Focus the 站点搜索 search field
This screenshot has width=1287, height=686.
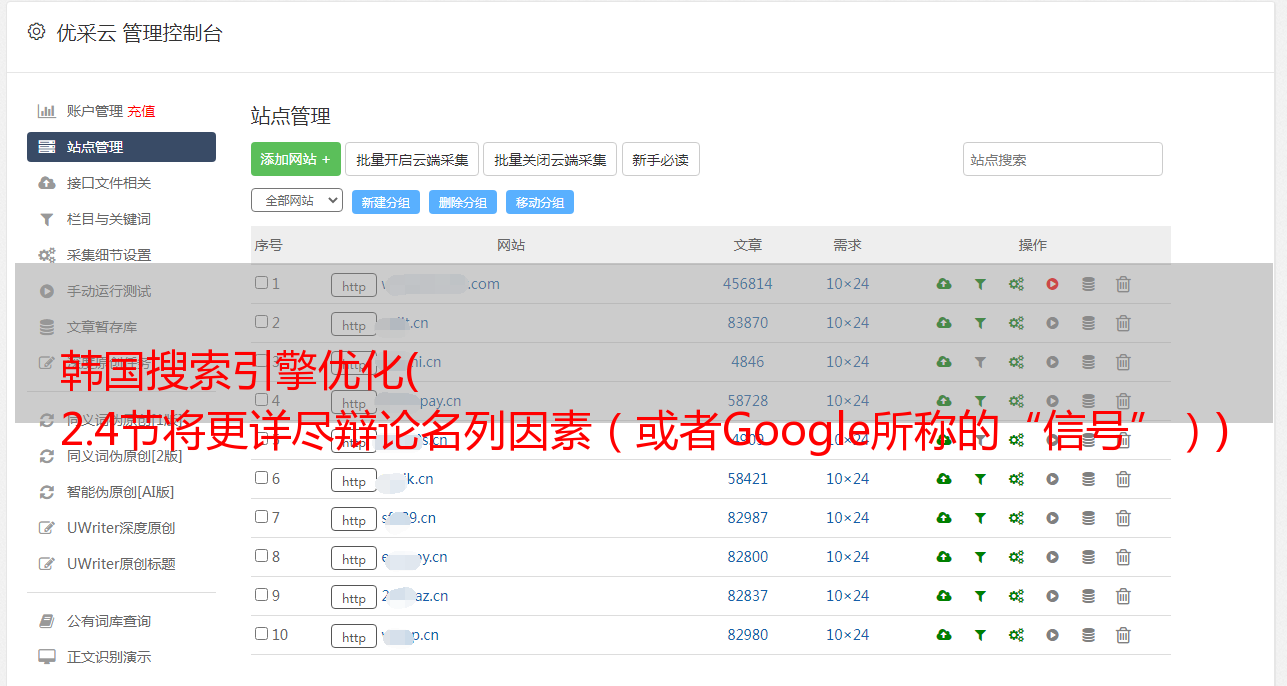(1063, 159)
